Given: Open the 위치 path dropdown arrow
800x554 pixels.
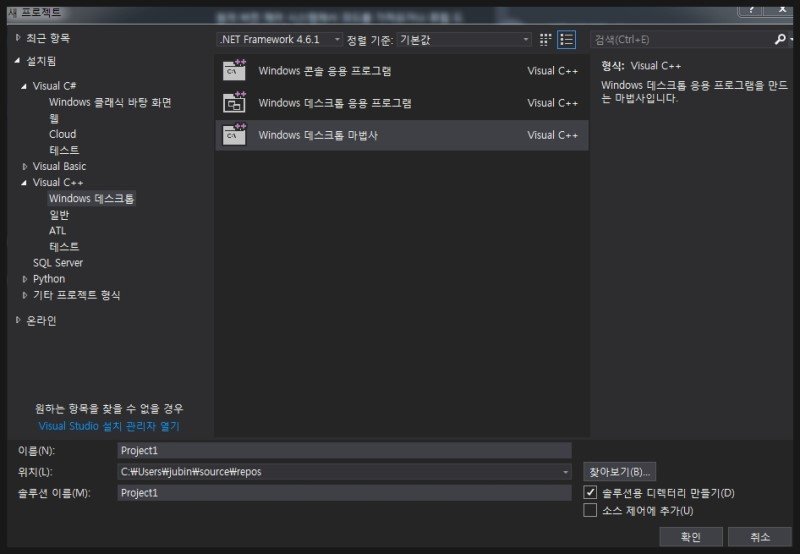Looking at the screenshot, I should (x=565, y=472).
